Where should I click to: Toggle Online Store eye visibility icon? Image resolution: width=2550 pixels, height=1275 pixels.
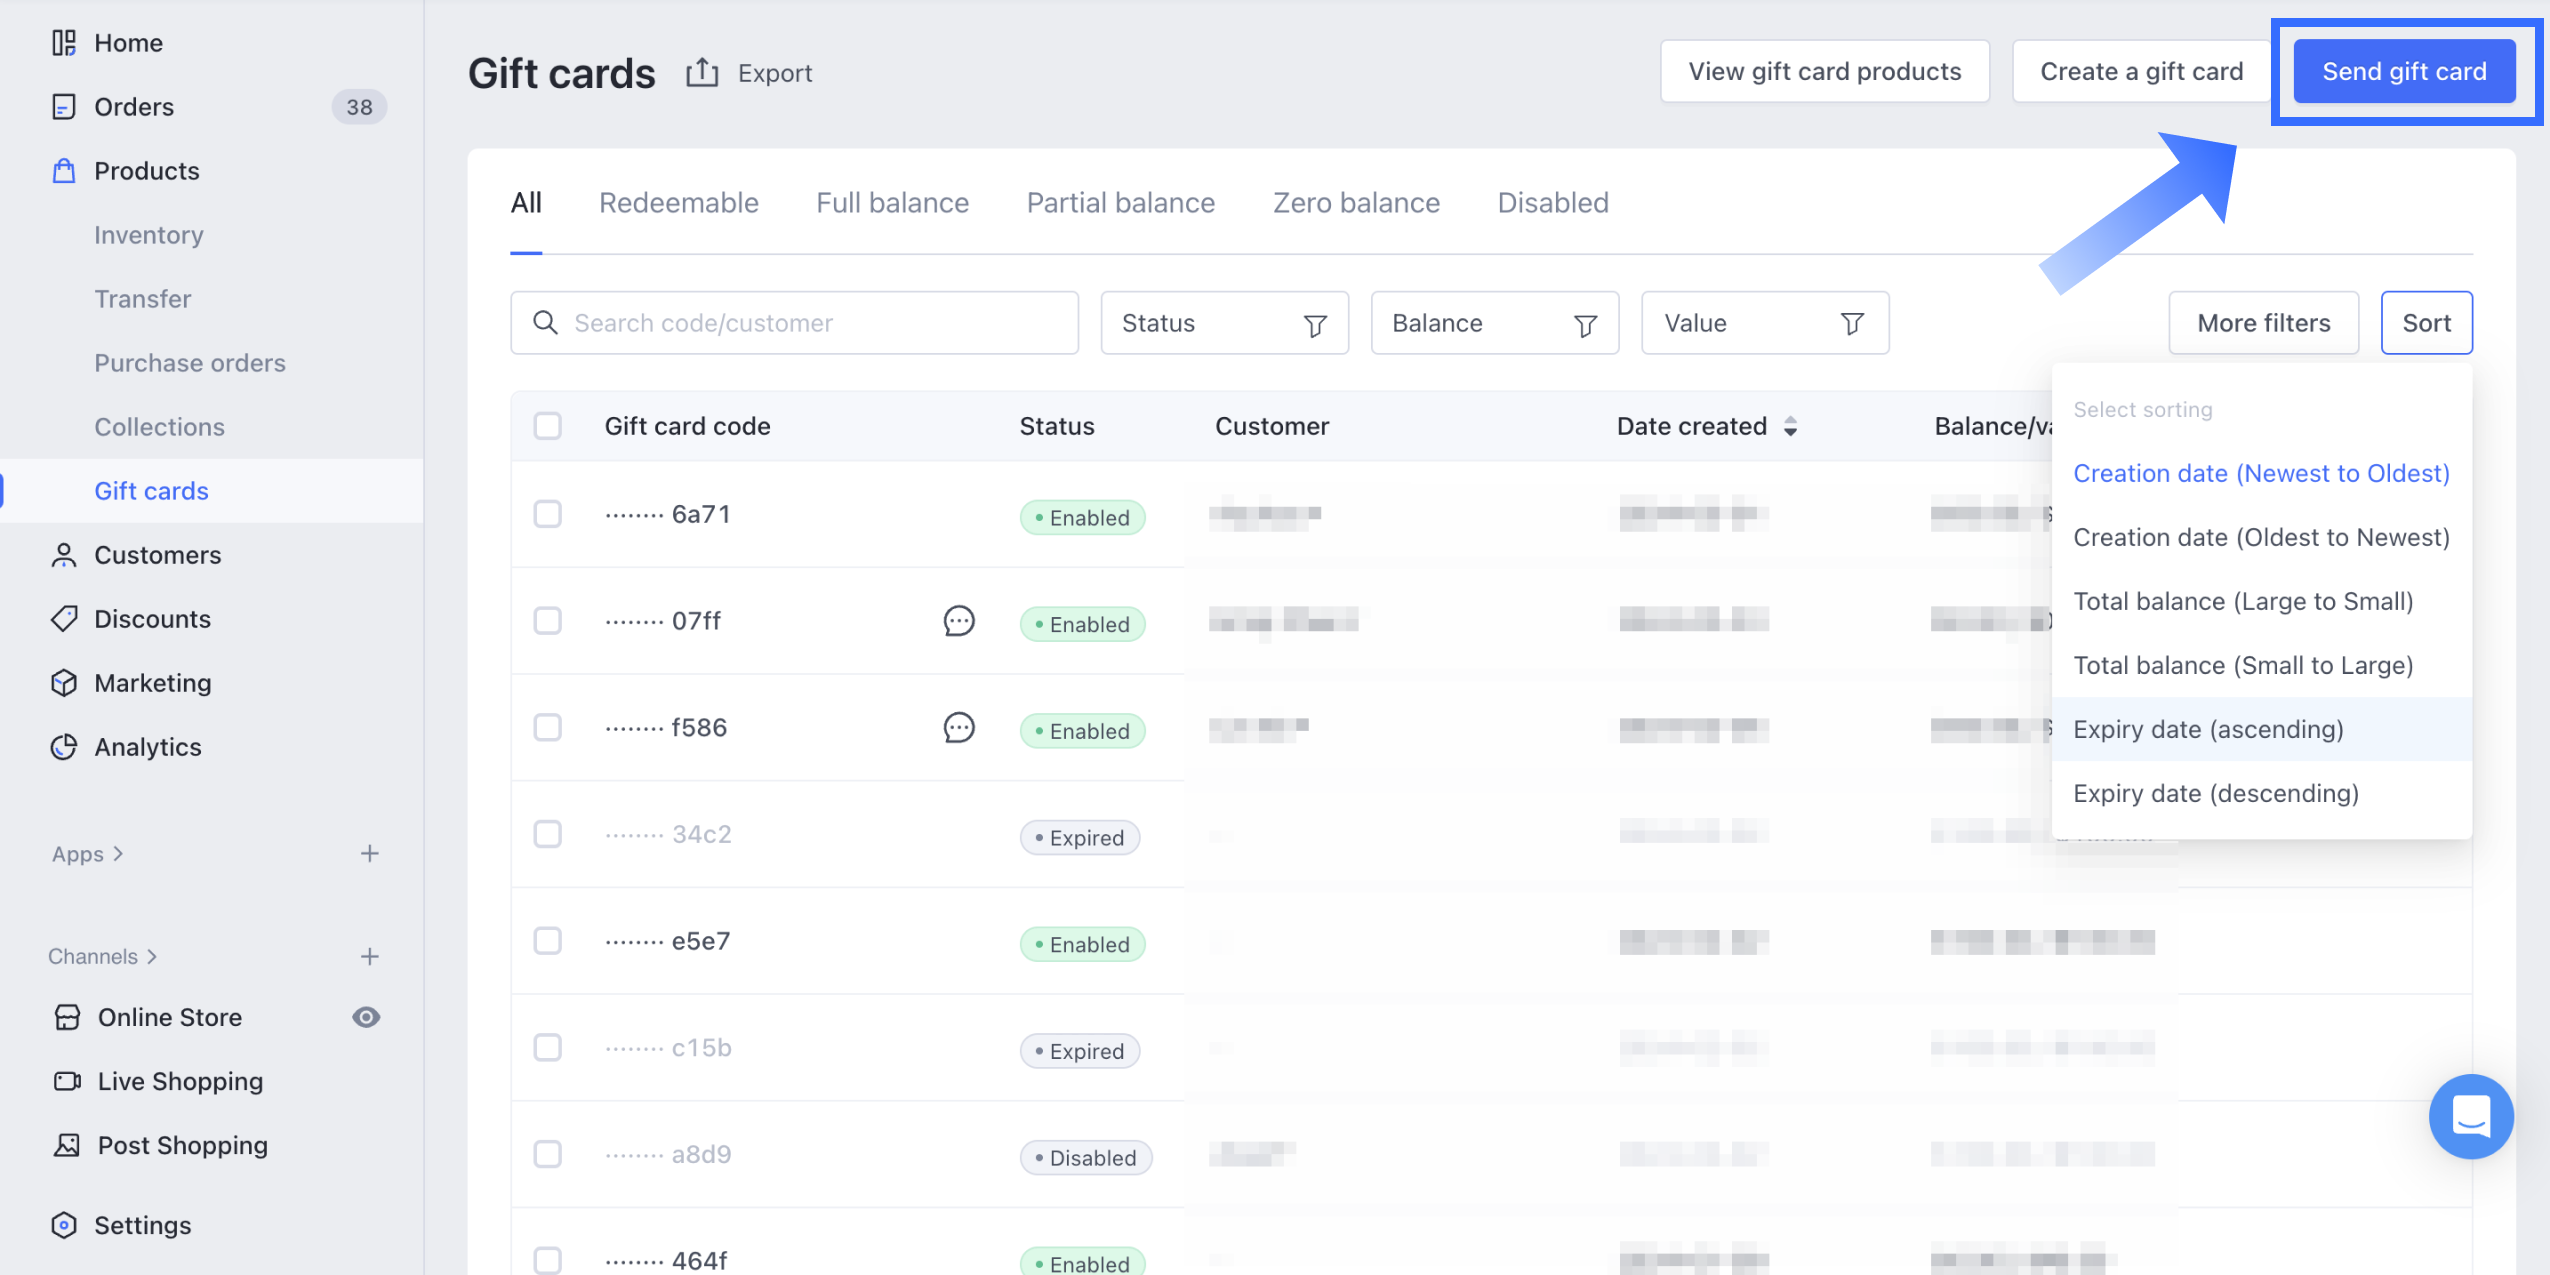click(x=366, y=1017)
